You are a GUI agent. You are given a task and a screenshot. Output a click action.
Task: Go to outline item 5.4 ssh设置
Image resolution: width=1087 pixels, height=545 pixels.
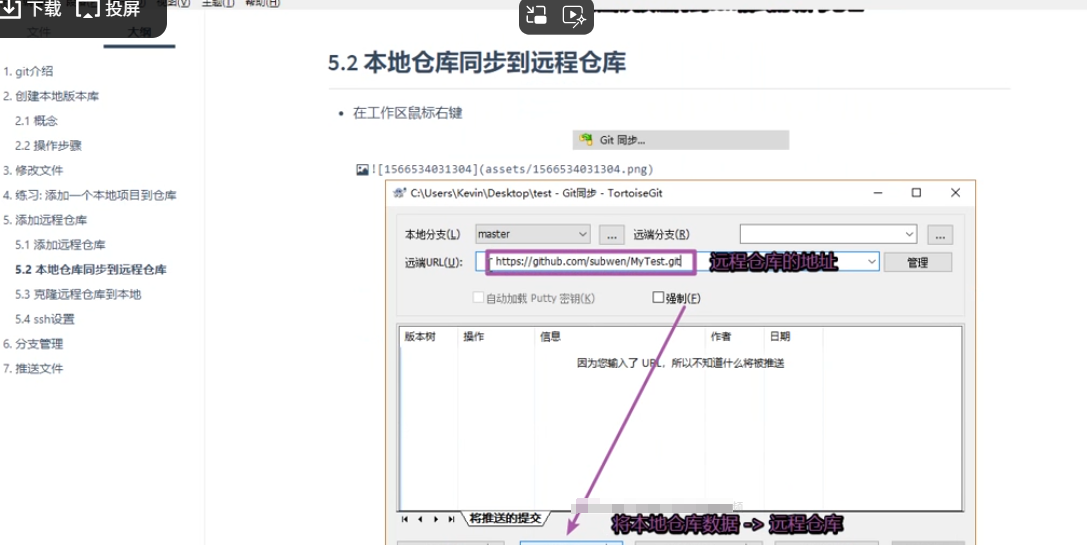pyautogui.click(x=45, y=320)
